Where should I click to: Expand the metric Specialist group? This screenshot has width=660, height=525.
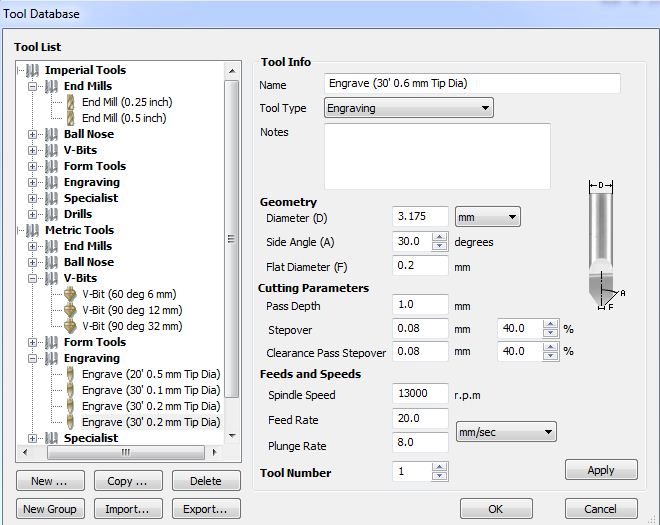point(32,439)
